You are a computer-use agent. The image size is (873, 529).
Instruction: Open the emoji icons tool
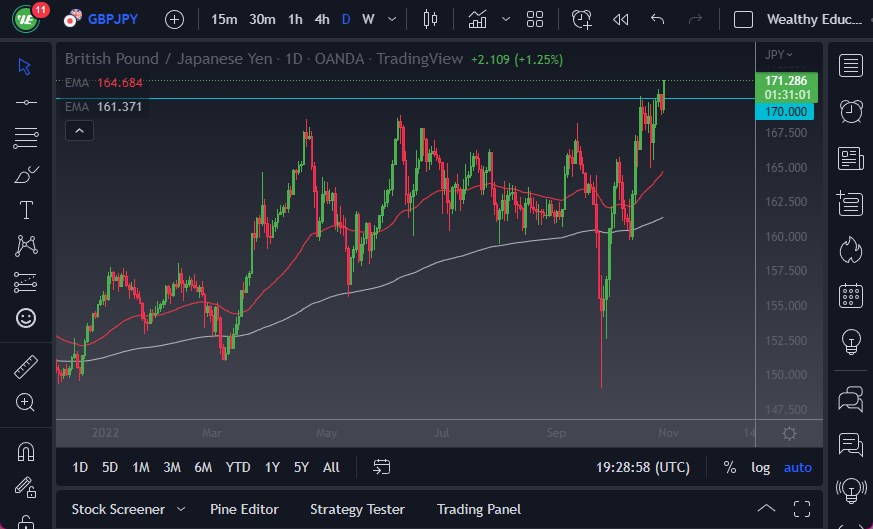pyautogui.click(x=26, y=318)
